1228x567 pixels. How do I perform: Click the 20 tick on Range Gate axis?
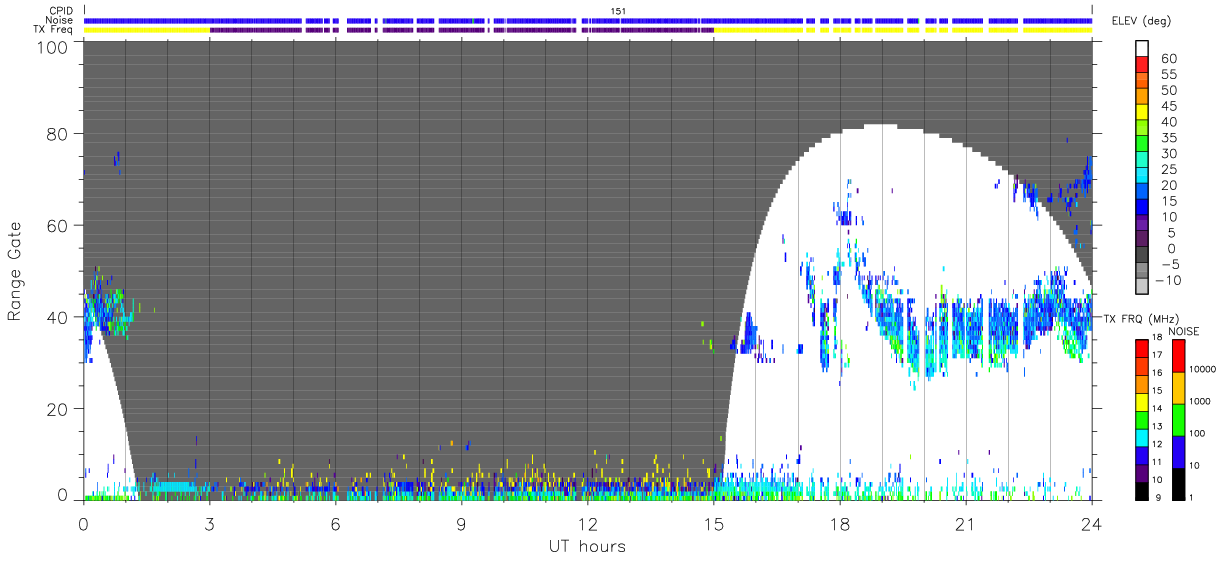(58, 409)
